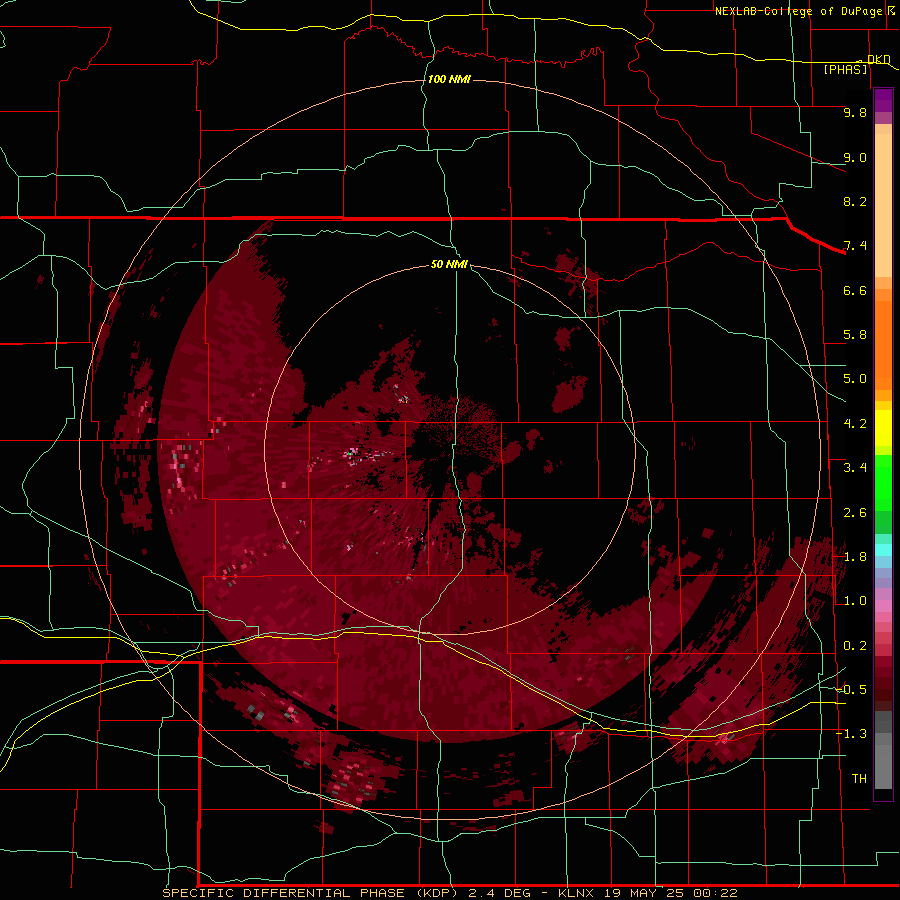Click the 100 NMI range ring label
900x900 pixels.
[449, 79]
